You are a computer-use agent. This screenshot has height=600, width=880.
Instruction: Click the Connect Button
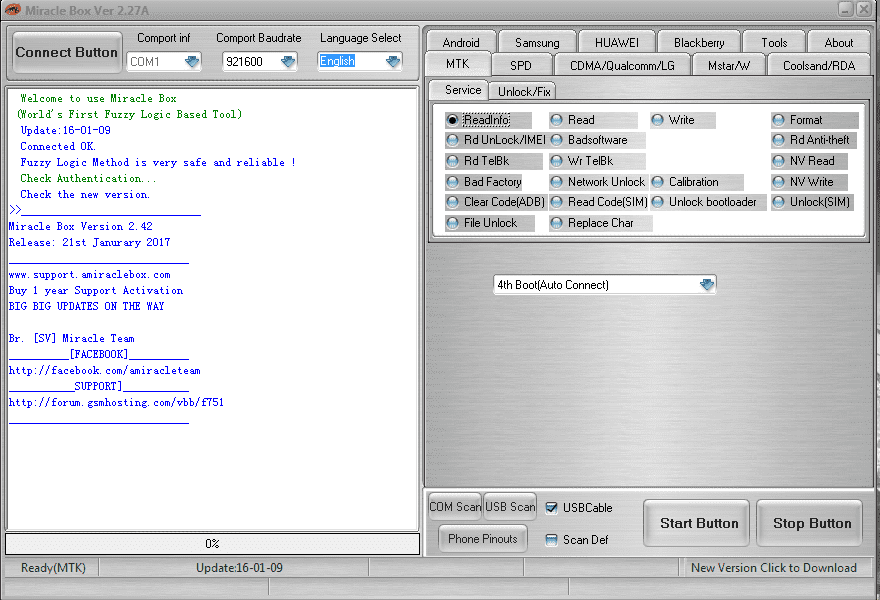67,52
